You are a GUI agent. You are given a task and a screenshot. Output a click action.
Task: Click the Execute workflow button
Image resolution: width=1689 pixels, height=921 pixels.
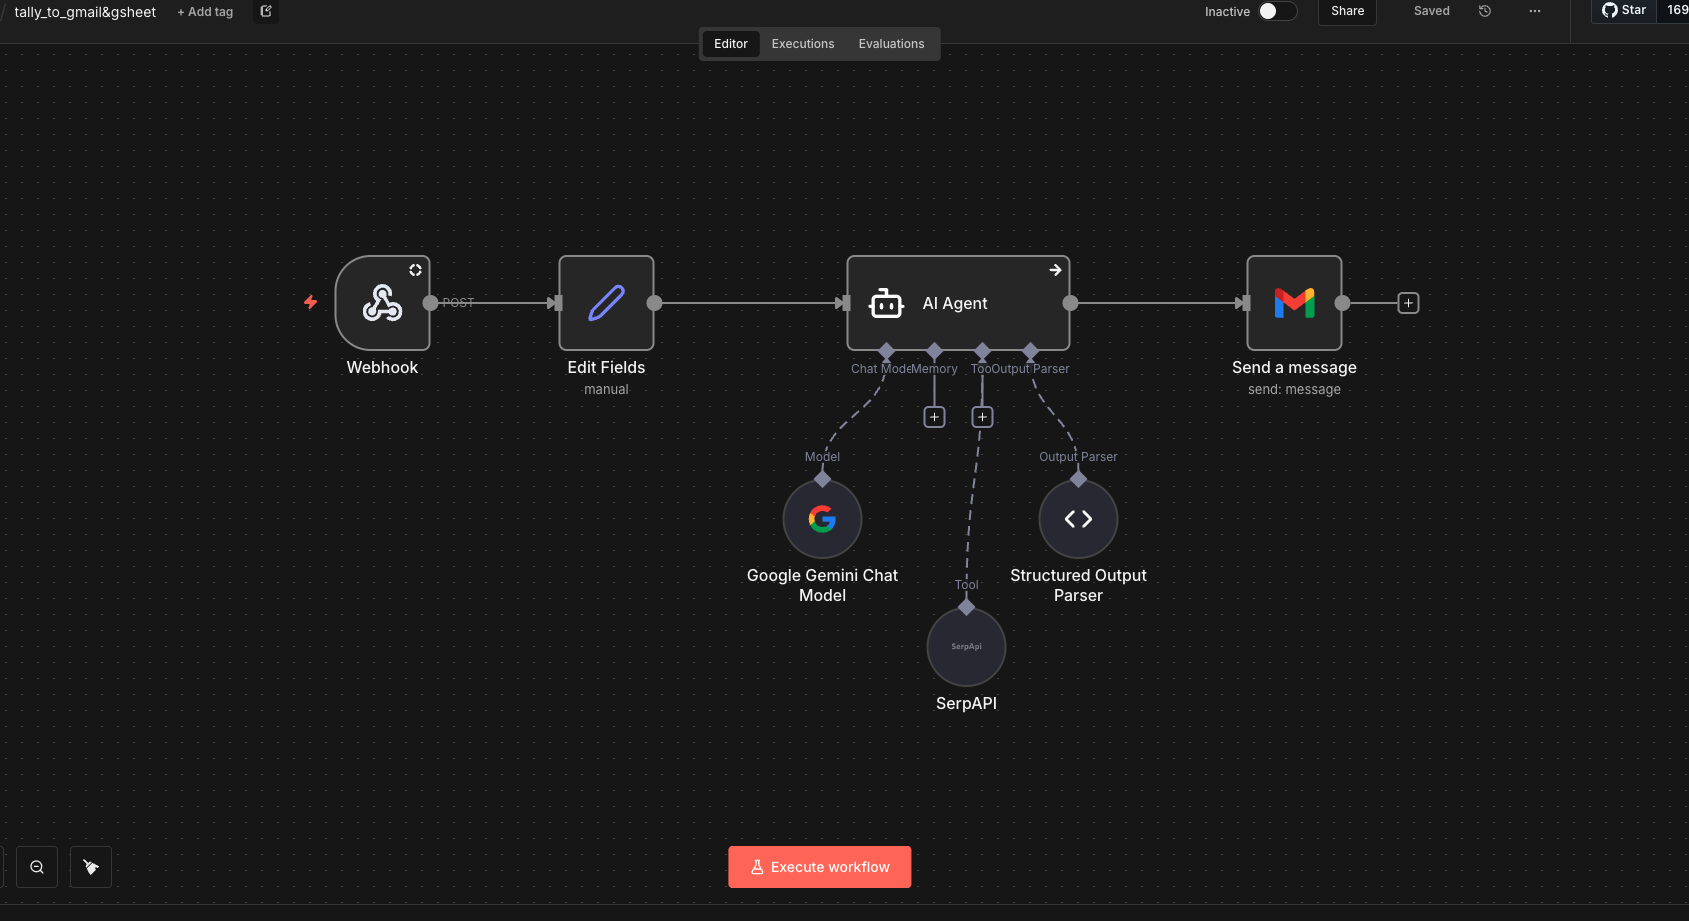click(819, 866)
